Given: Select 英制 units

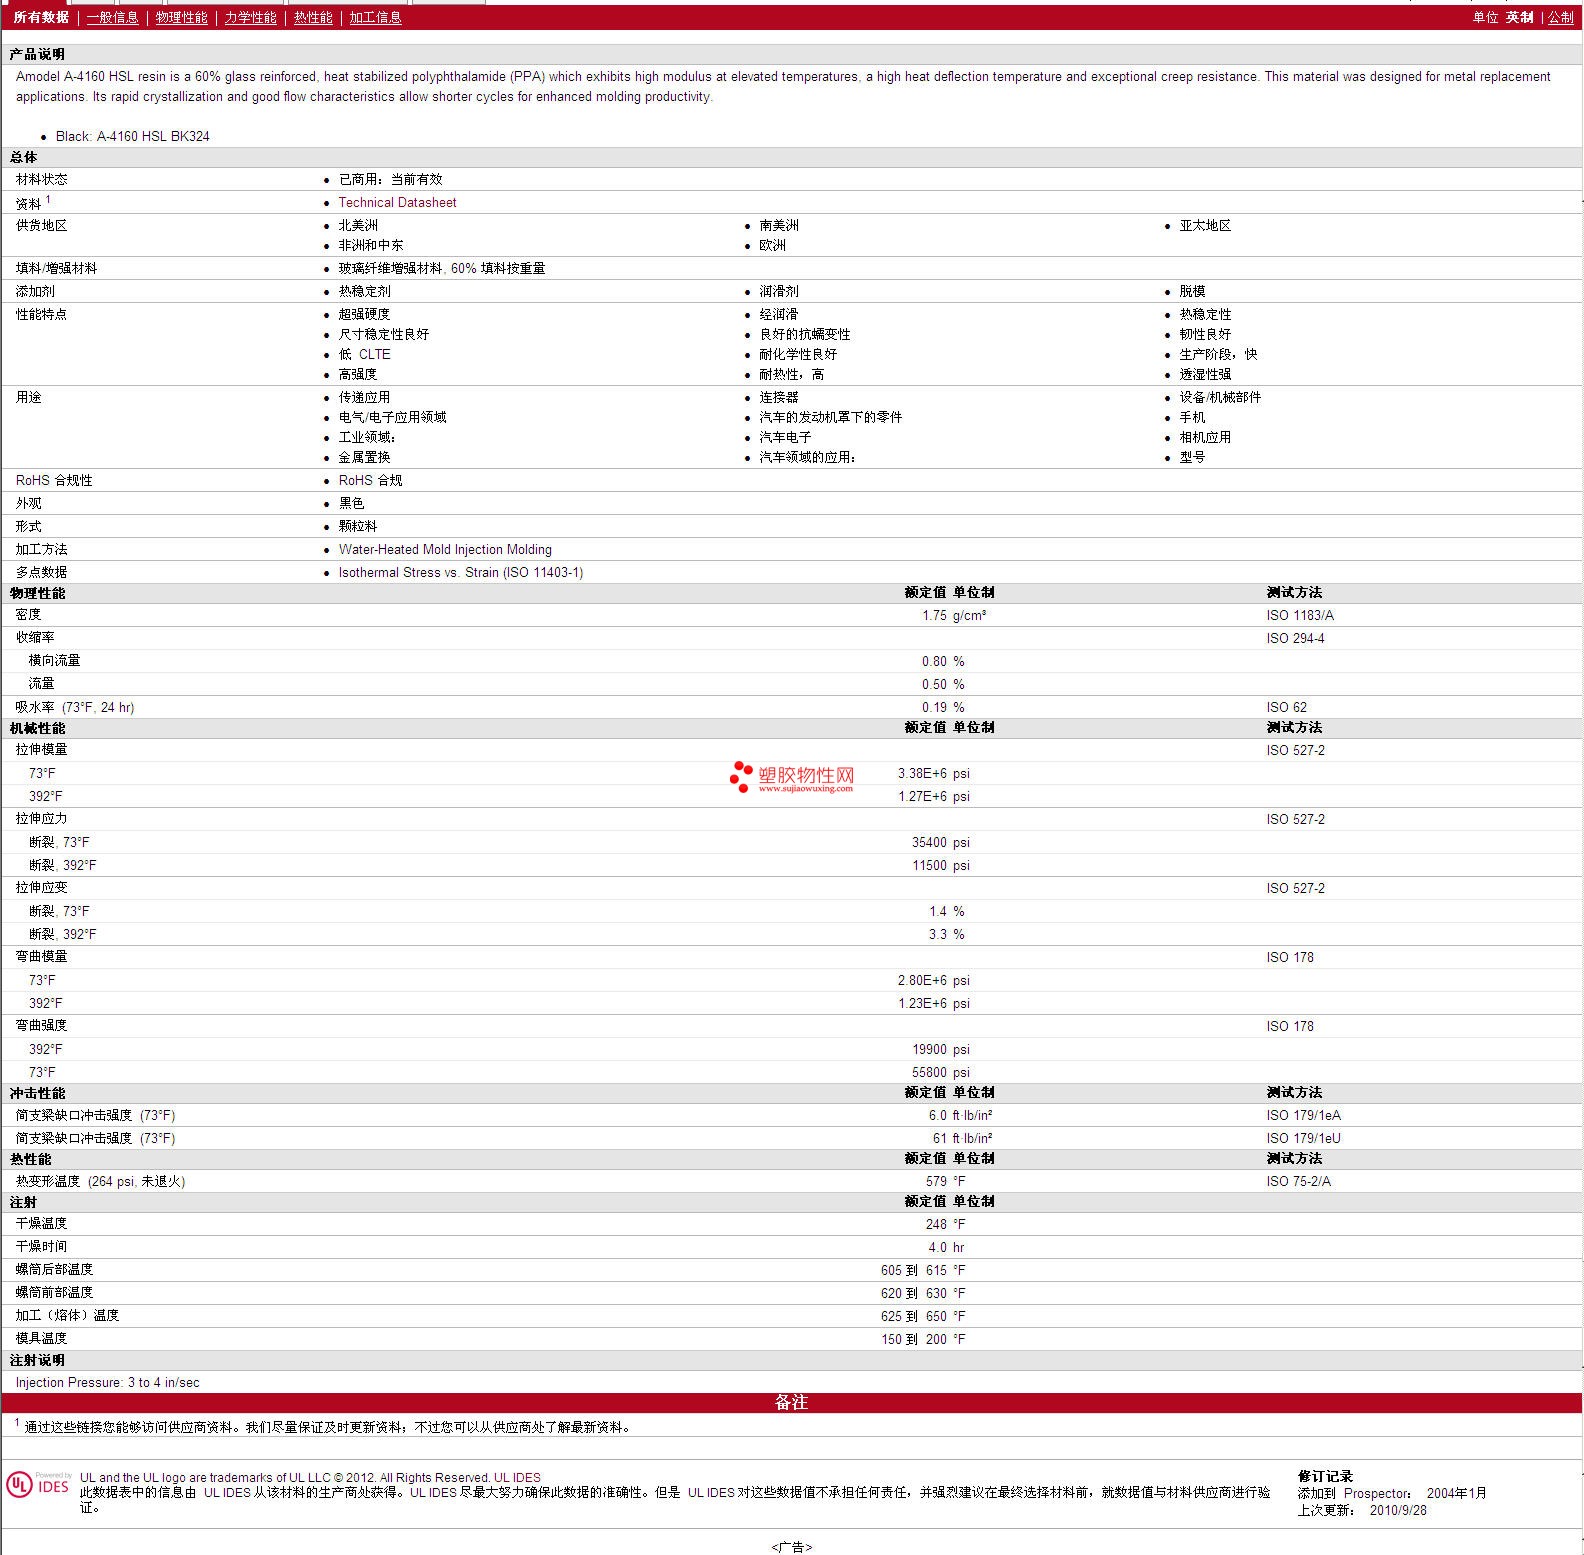Looking at the screenshot, I should 1520,17.
